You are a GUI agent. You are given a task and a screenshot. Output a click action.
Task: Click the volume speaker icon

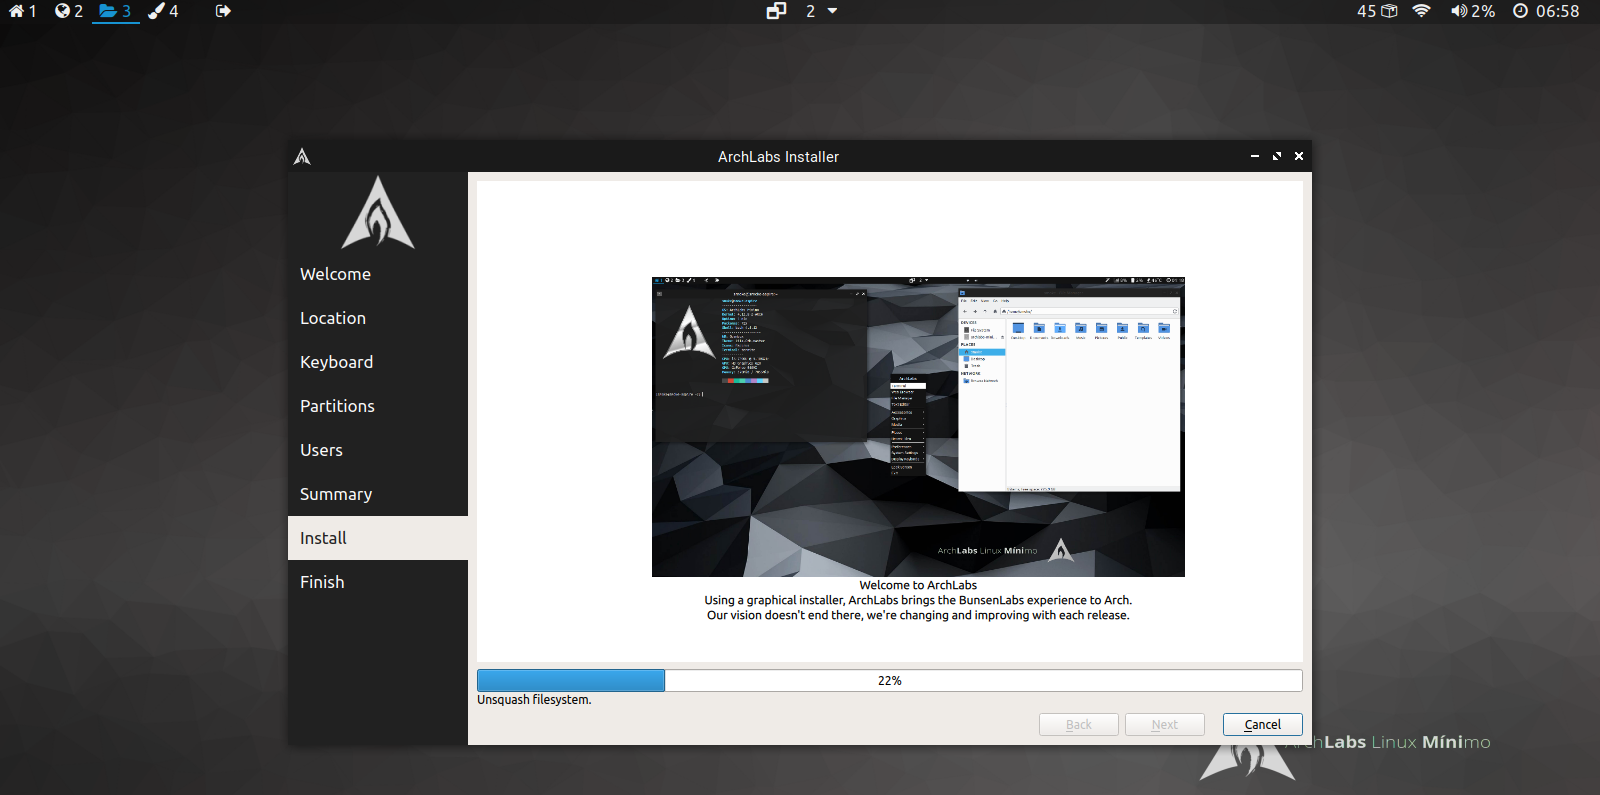[1459, 11]
